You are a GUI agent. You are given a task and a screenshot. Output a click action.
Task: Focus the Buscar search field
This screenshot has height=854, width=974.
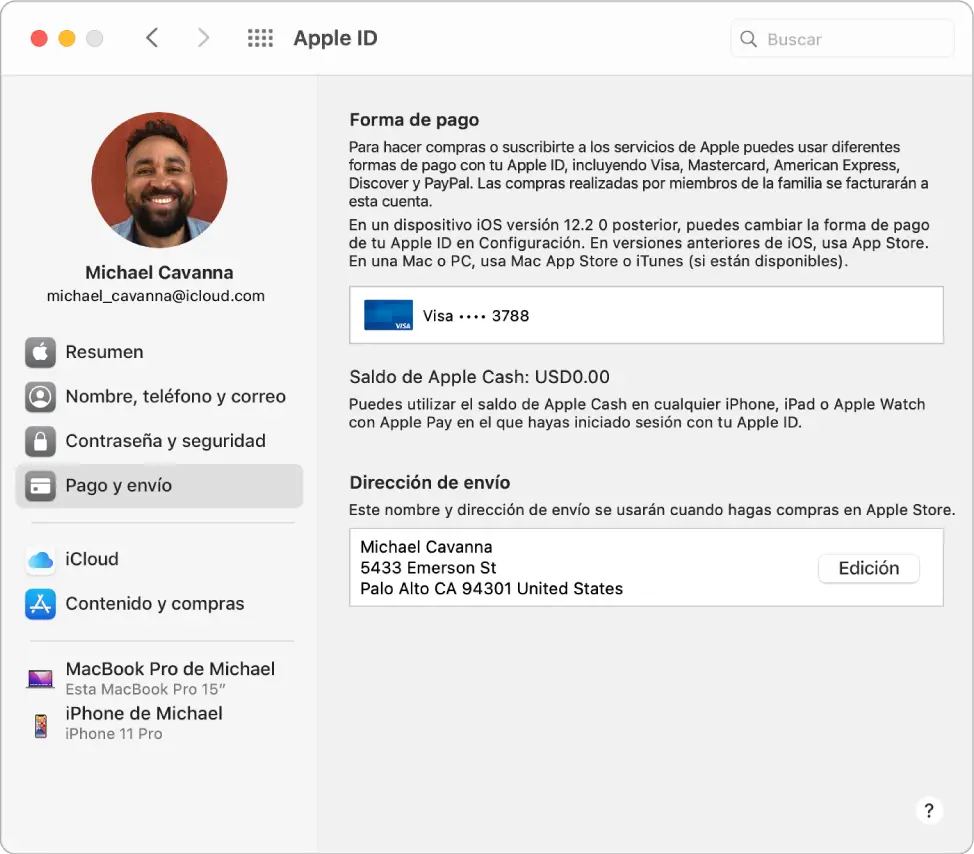point(842,39)
